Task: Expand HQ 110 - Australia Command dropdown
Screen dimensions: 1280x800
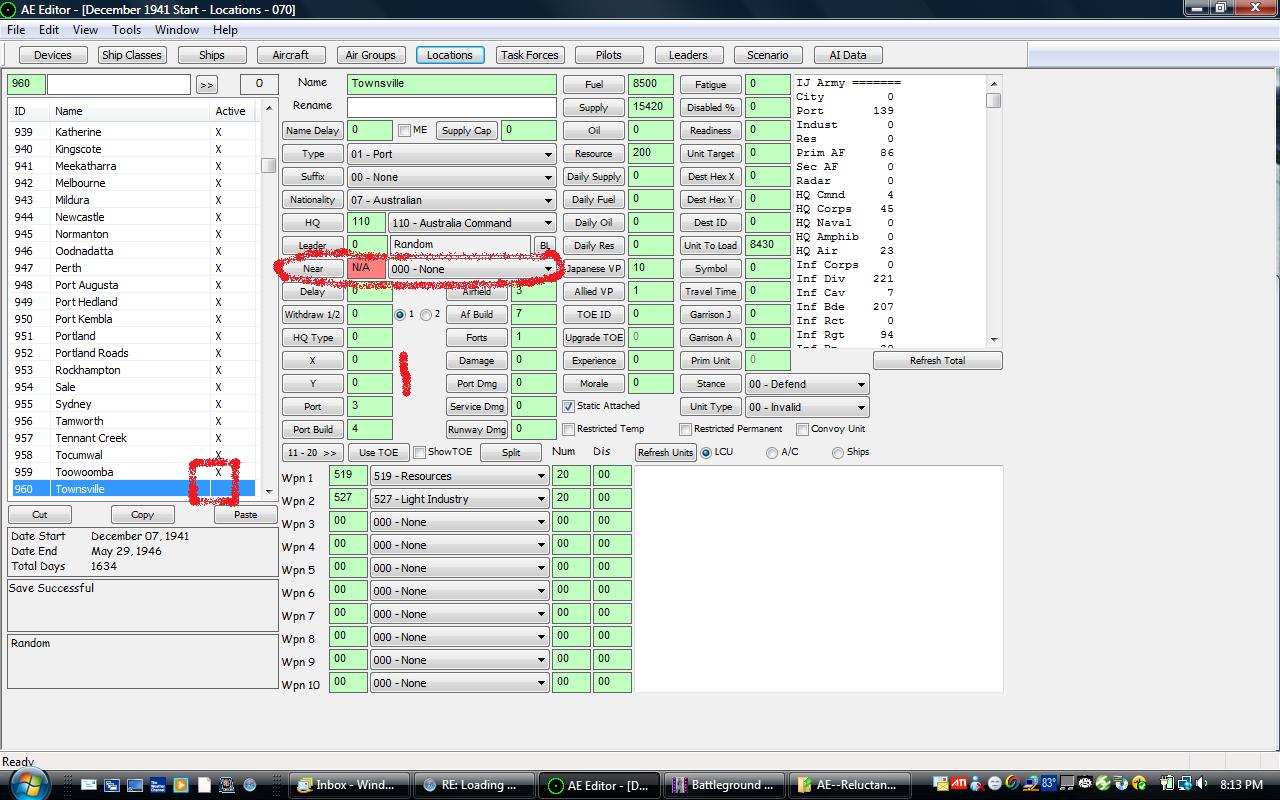Action: 472,223
